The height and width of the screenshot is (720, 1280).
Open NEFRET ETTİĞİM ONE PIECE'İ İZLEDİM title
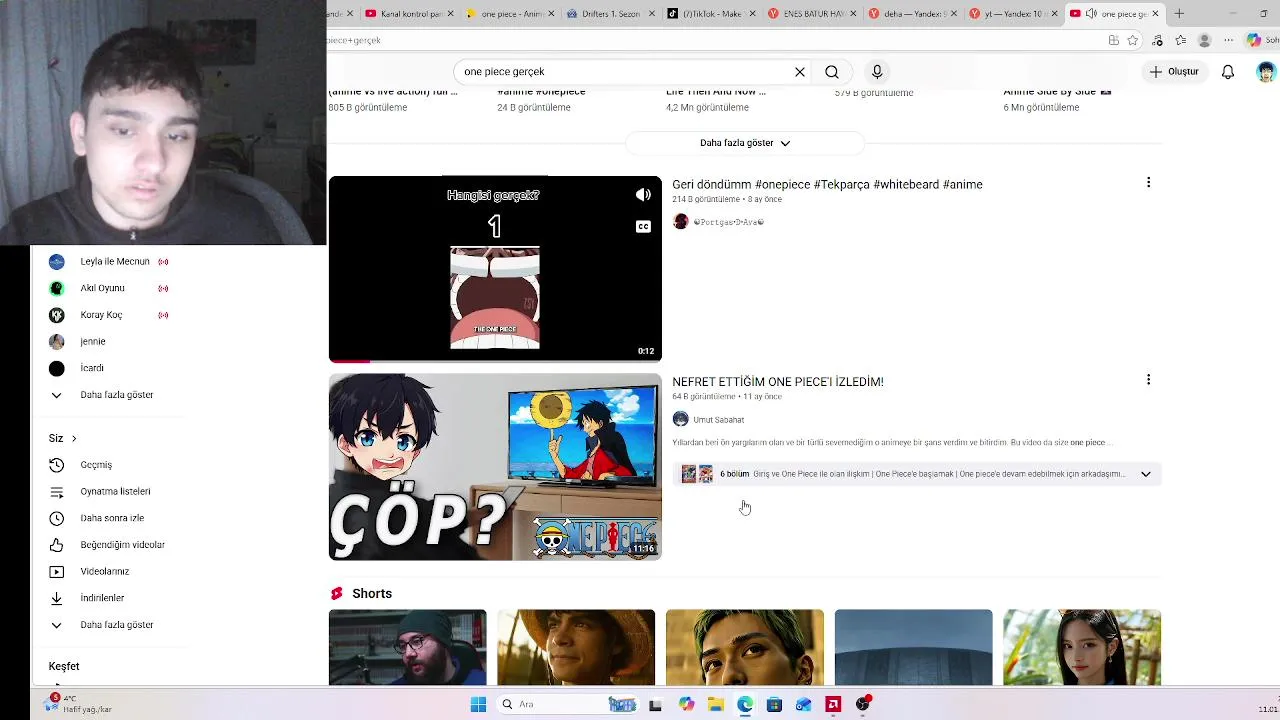pyautogui.click(x=778, y=381)
